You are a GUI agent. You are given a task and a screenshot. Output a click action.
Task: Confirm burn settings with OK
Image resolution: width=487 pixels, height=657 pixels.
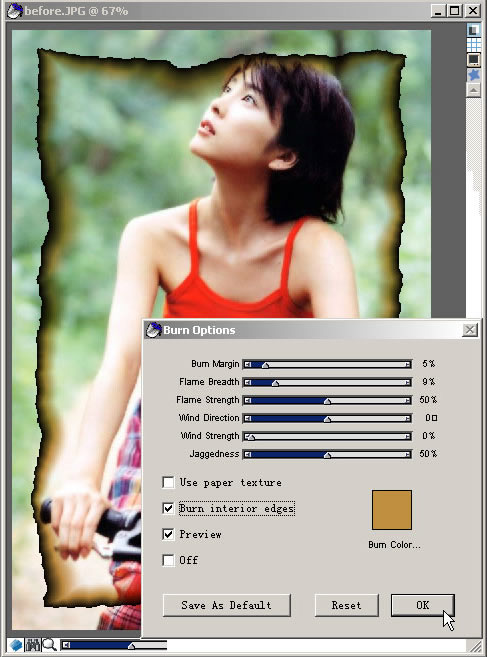(422, 605)
